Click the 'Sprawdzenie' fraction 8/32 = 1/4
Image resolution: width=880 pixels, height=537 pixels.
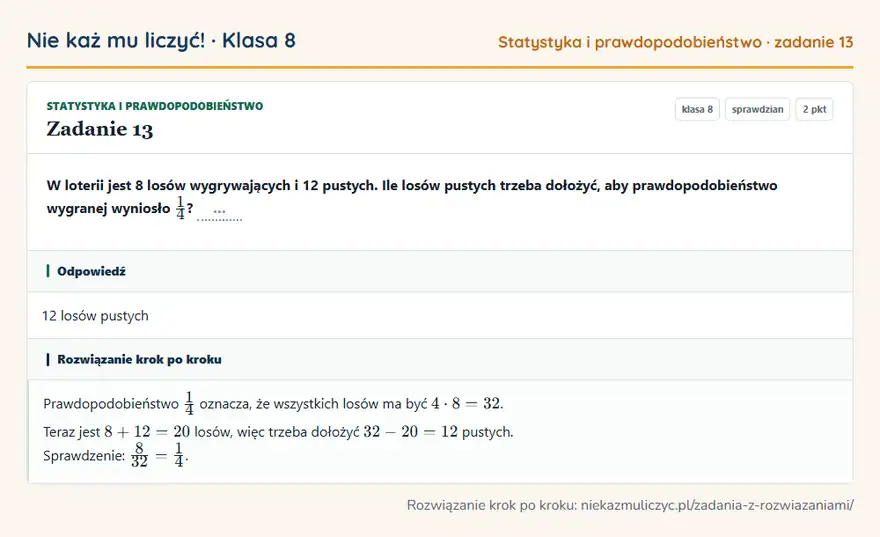pos(158,455)
